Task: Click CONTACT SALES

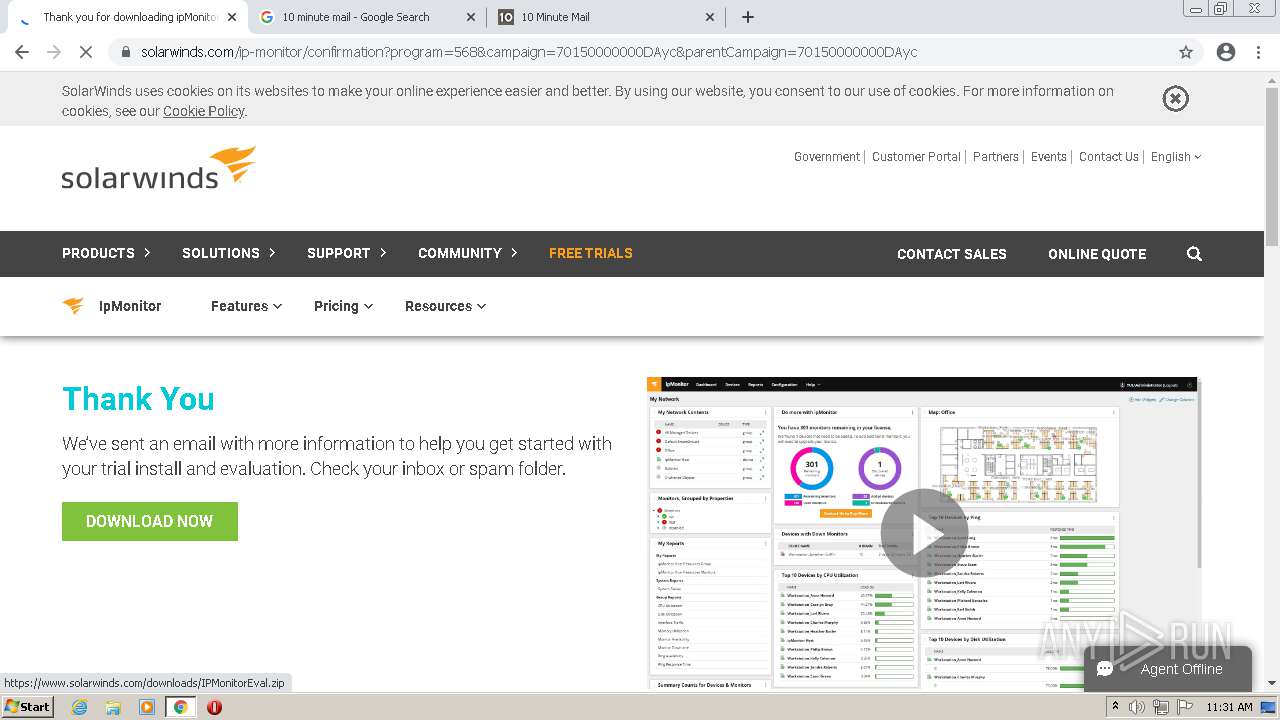Action: (952, 254)
